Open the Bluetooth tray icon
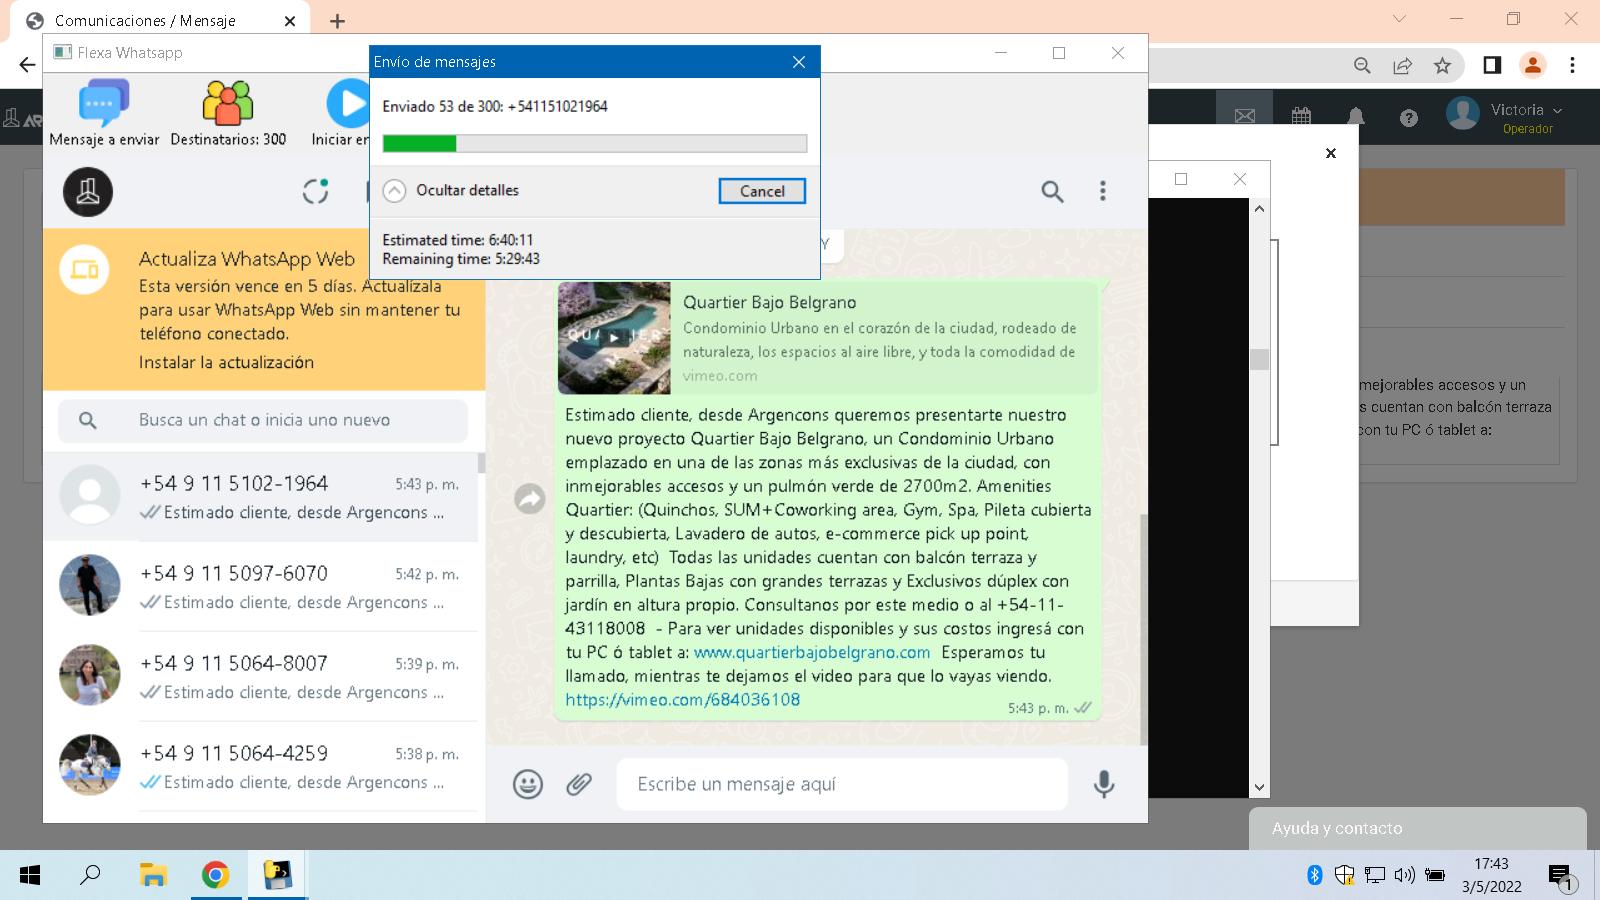This screenshot has height=900, width=1600. [x=1315, y=875]
